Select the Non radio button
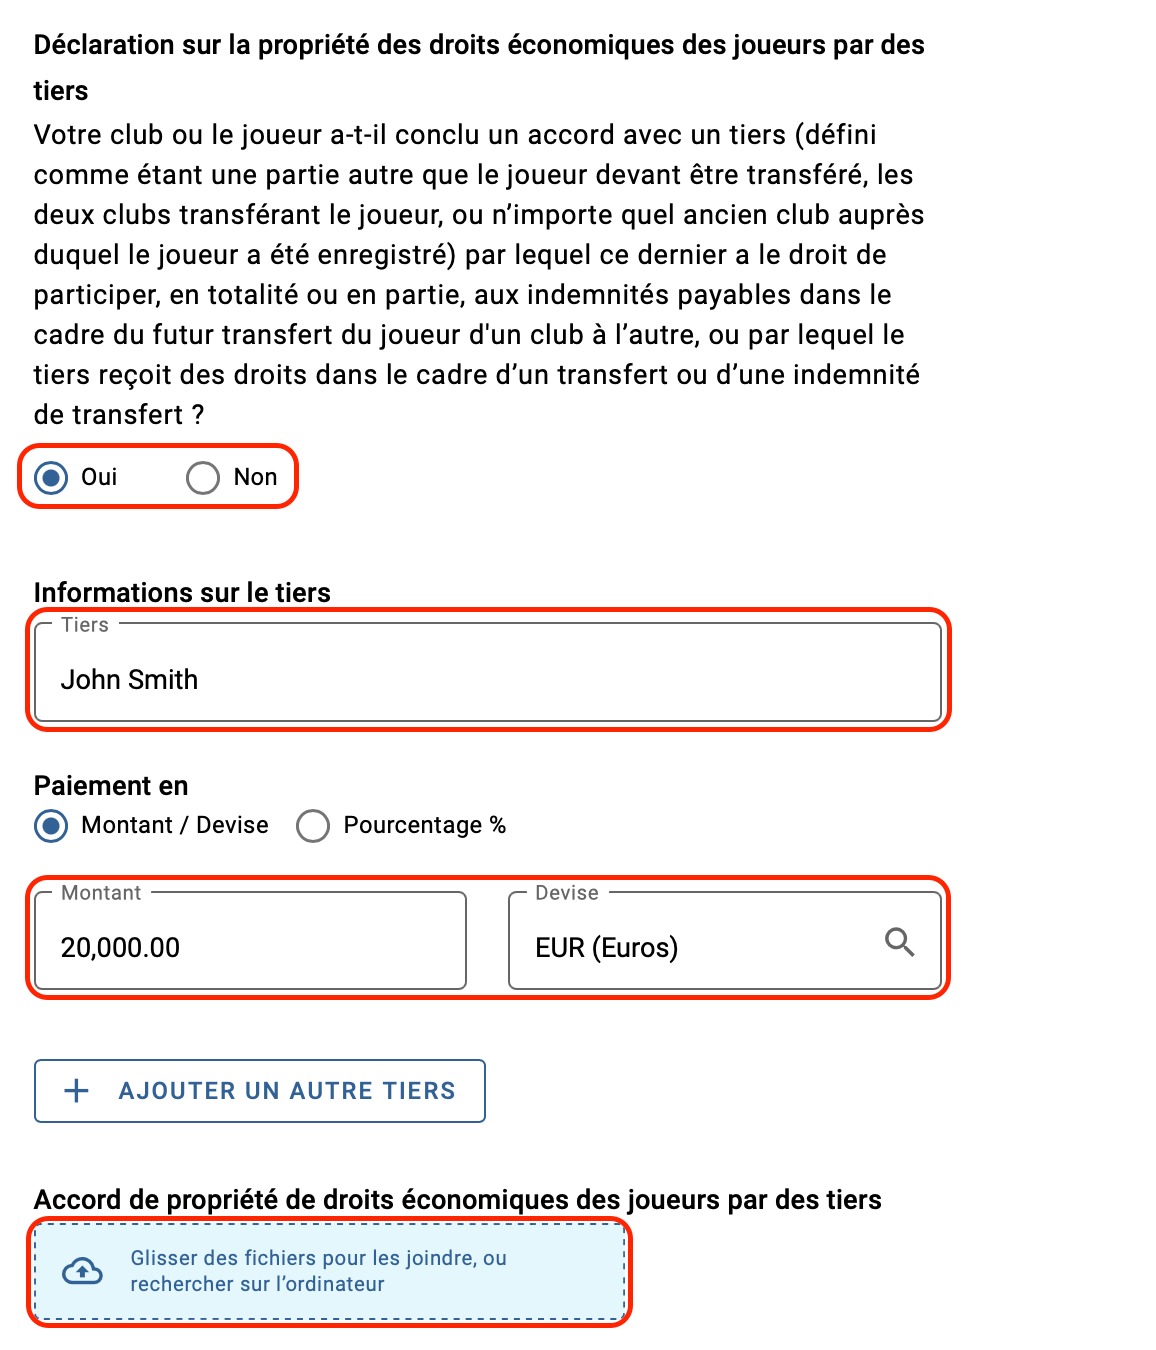The height and width of the screenshot is (1350, 1156). tap(203, 477)
